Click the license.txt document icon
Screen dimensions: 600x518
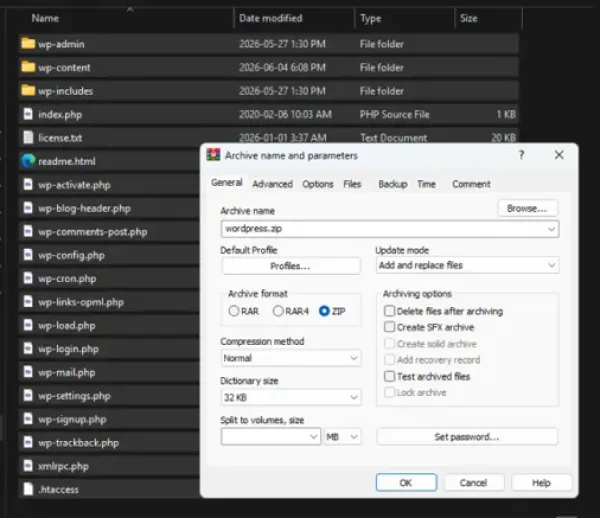(x=28, y=137)
